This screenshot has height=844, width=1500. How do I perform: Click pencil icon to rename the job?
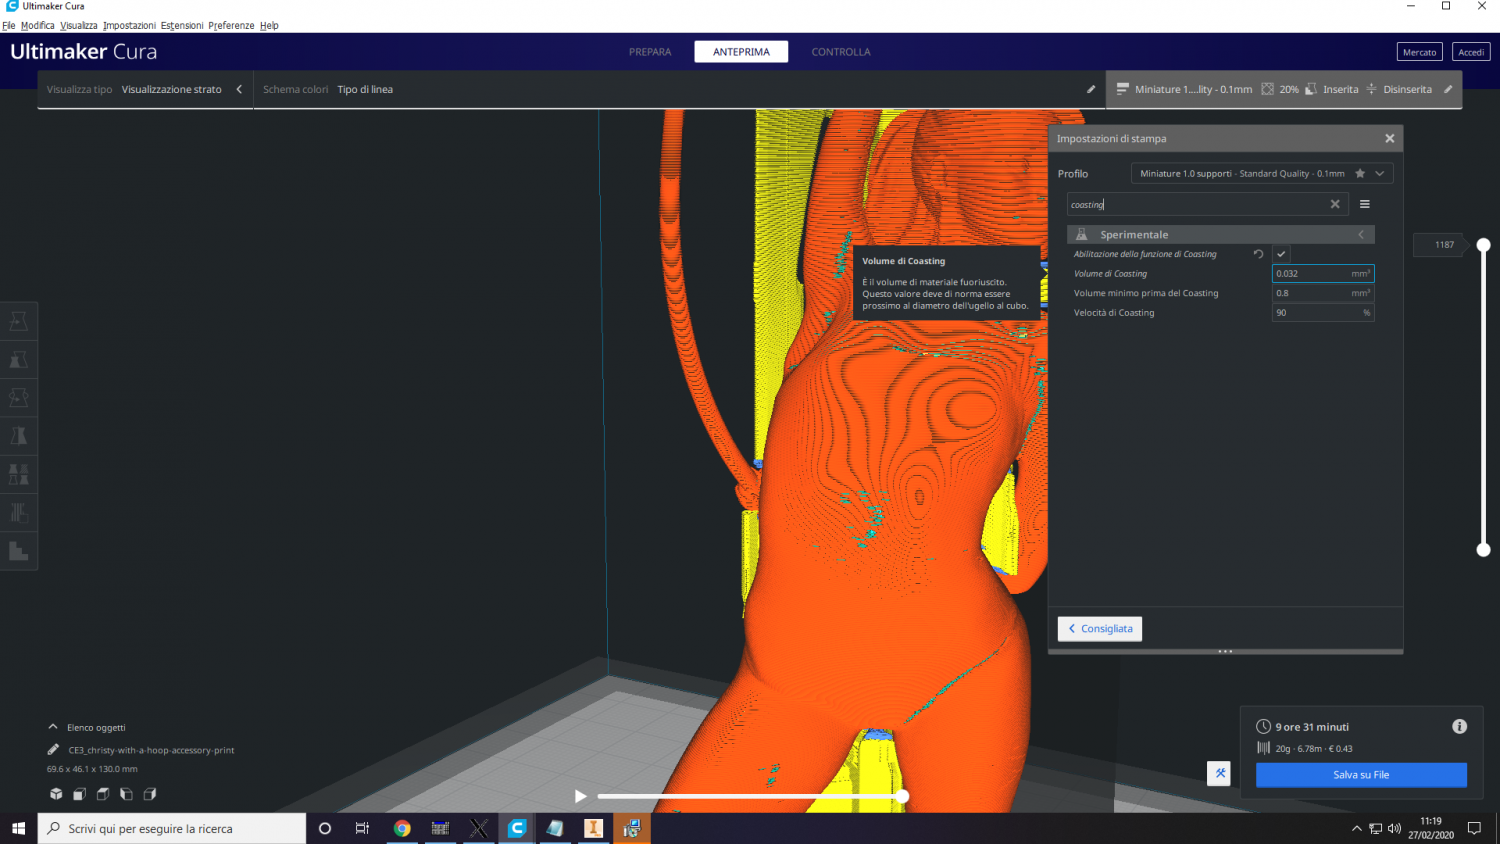[53, 749]
